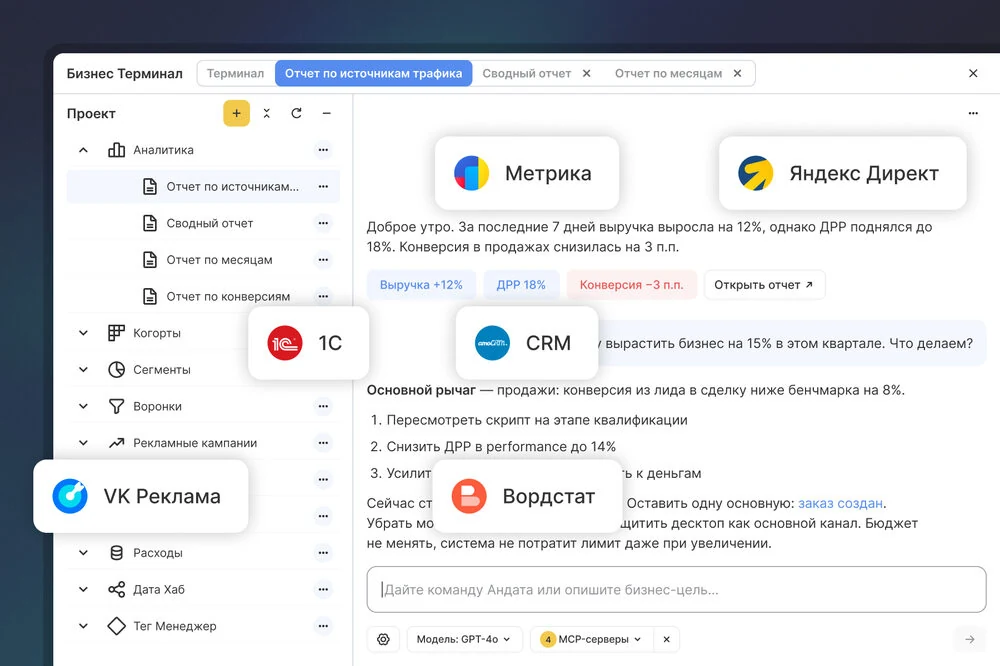Click the Выручка +12% chip

421,285
